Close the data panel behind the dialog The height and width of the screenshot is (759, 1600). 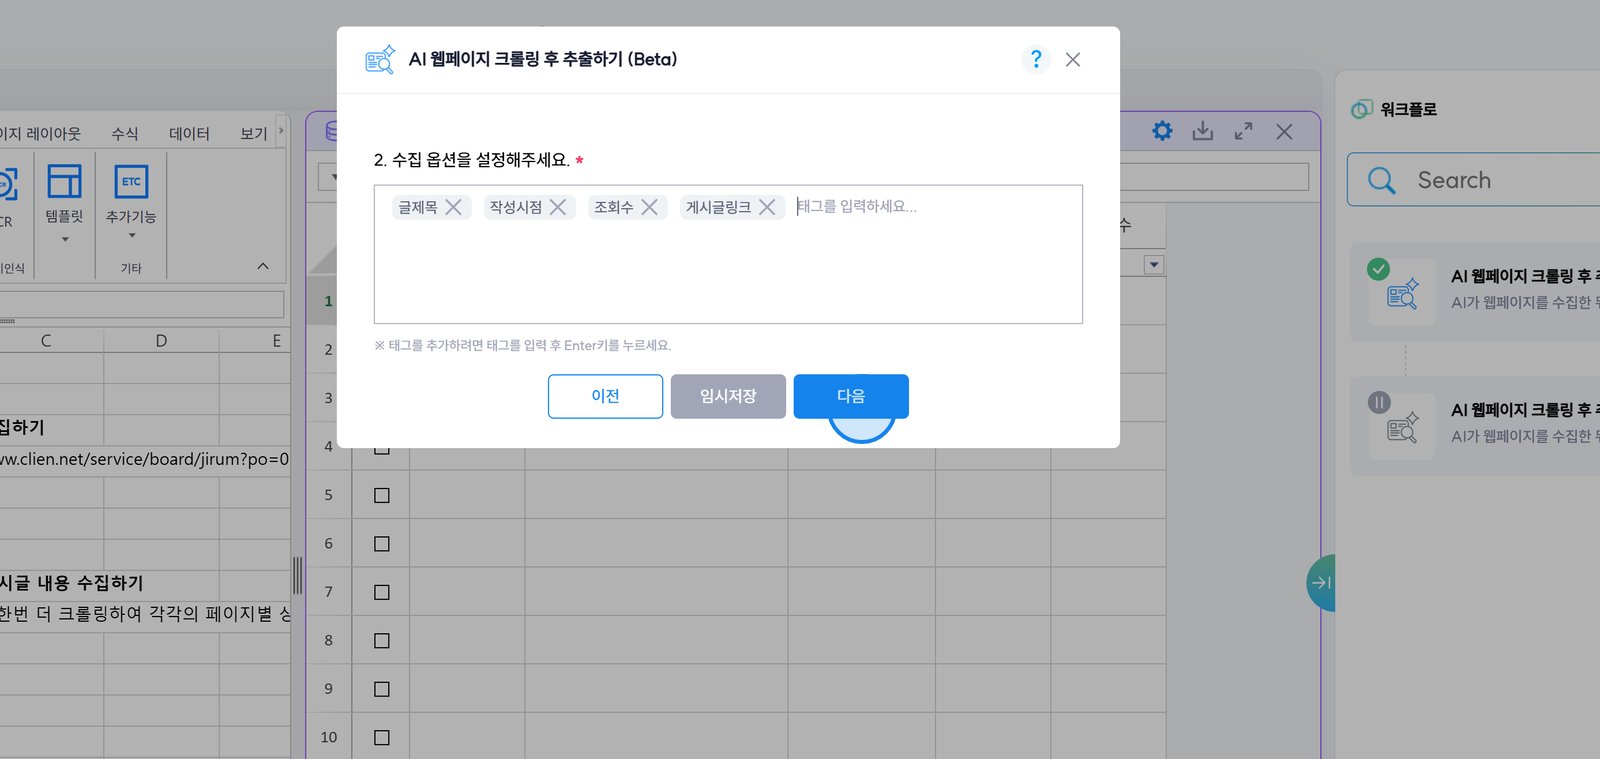click(x=1285, y=131)
